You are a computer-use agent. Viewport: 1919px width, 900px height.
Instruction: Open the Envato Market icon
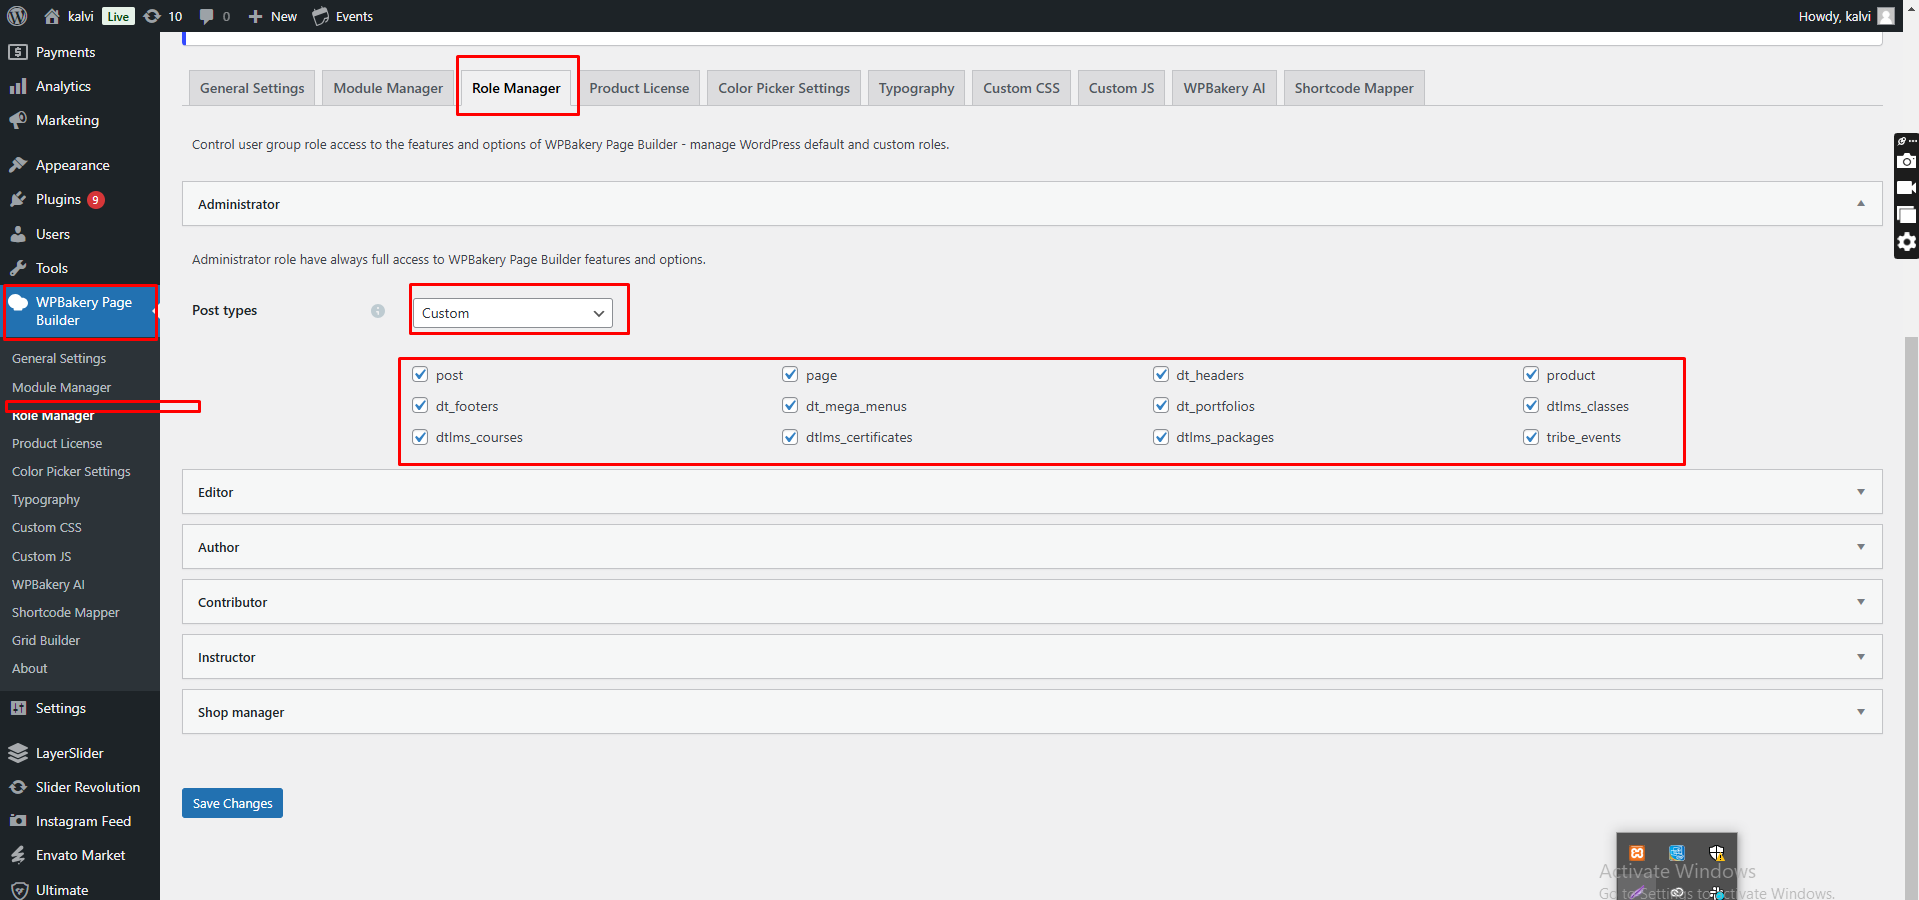(x=18, y=855)
